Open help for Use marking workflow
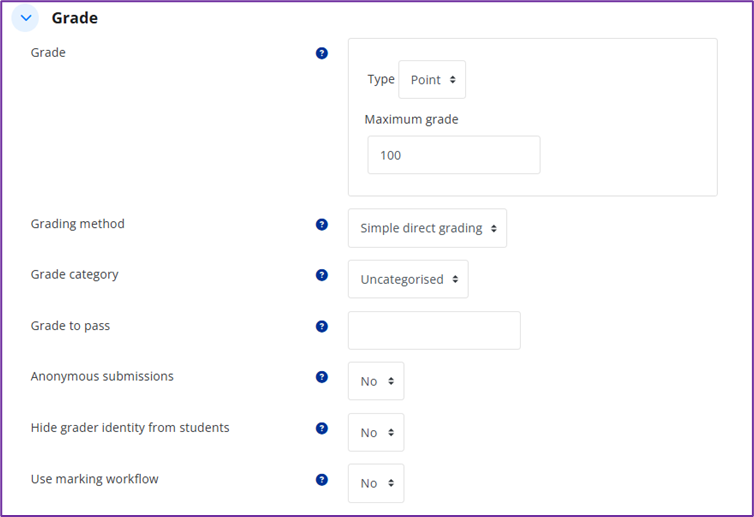The image size is (754, 517). [322, 479]
